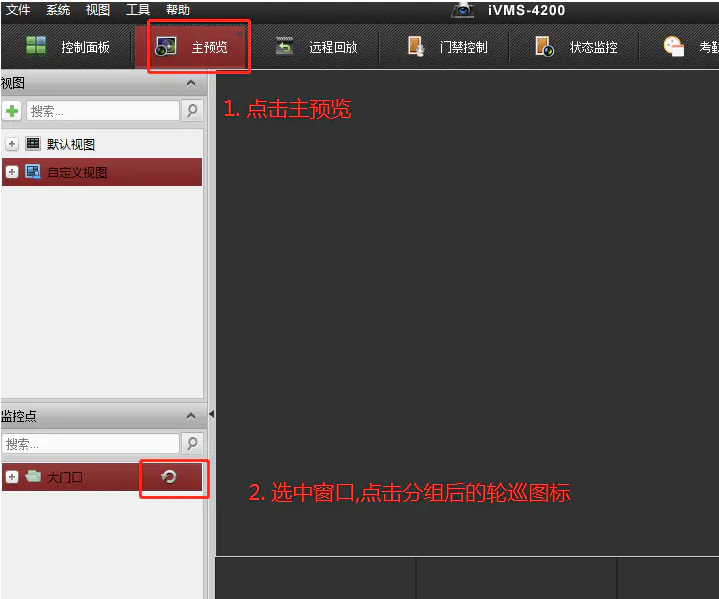719x599 pixels.
Task: Open the 主预览 (Main View) tab
Action: (198, 47)
